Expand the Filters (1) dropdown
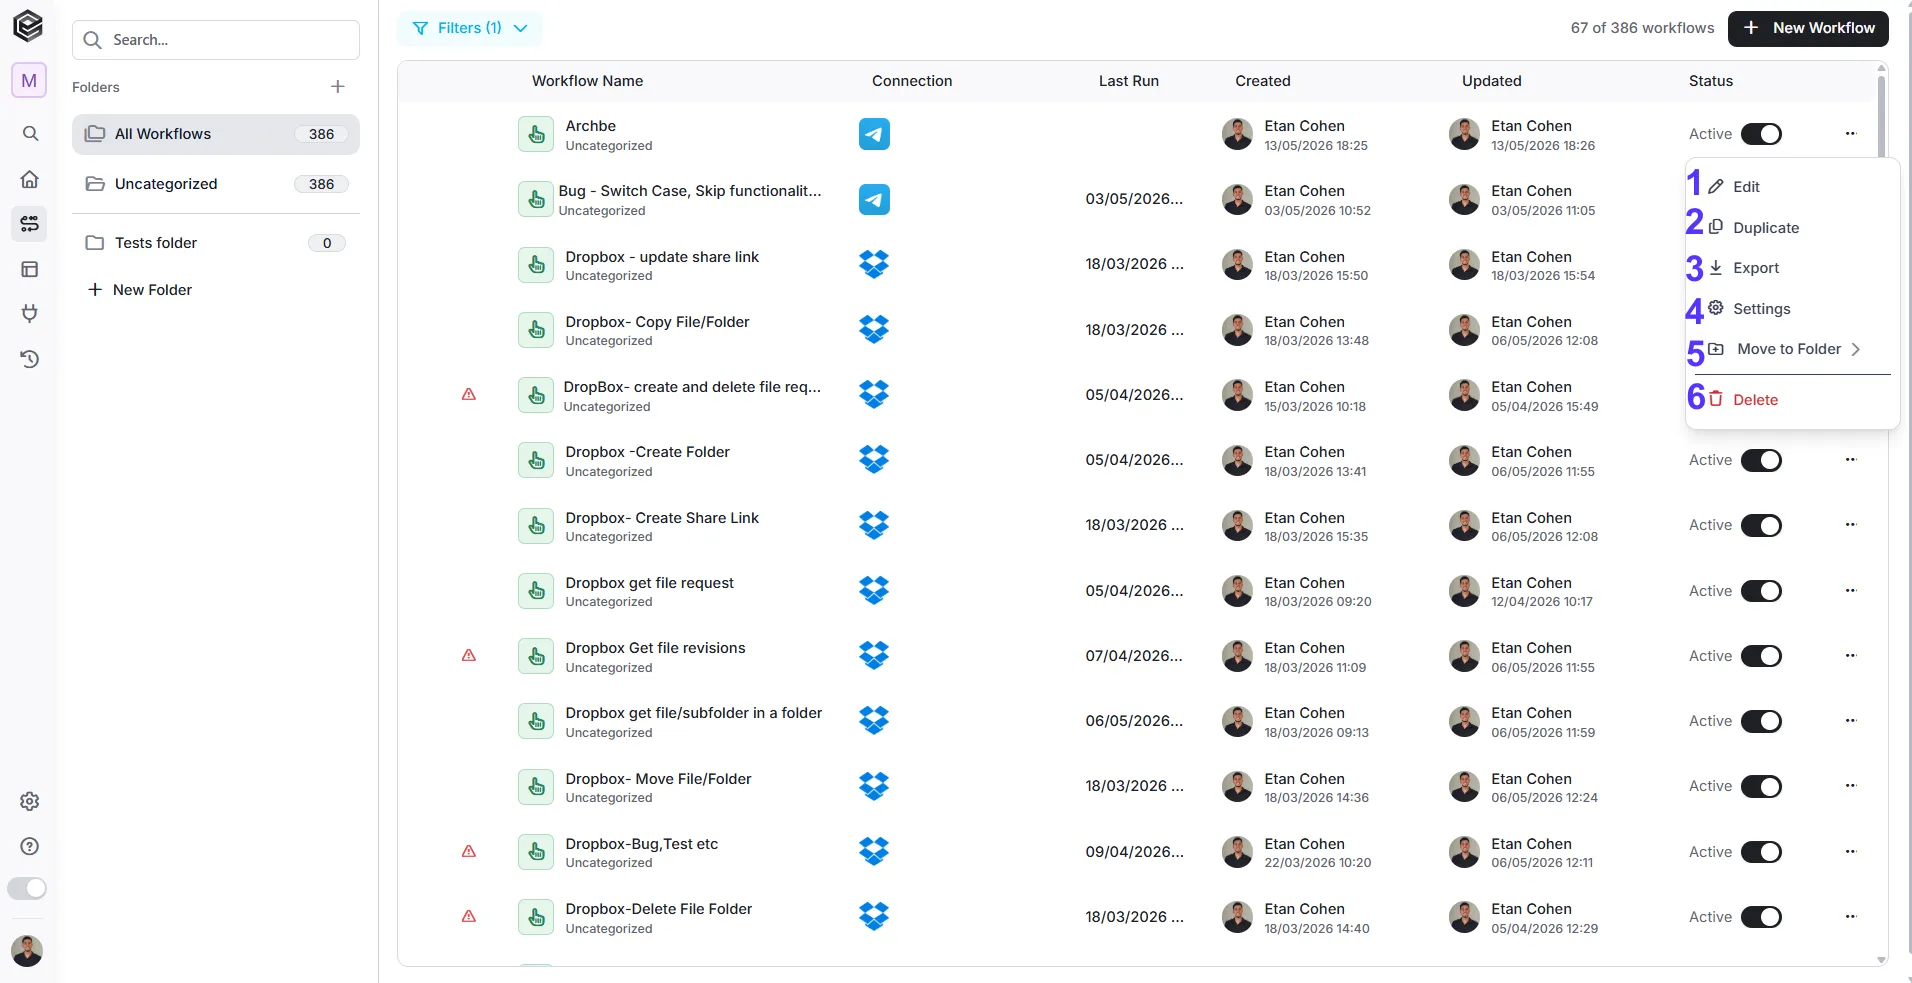Screen dimensions: 1912x983 [x=470, y=28]
